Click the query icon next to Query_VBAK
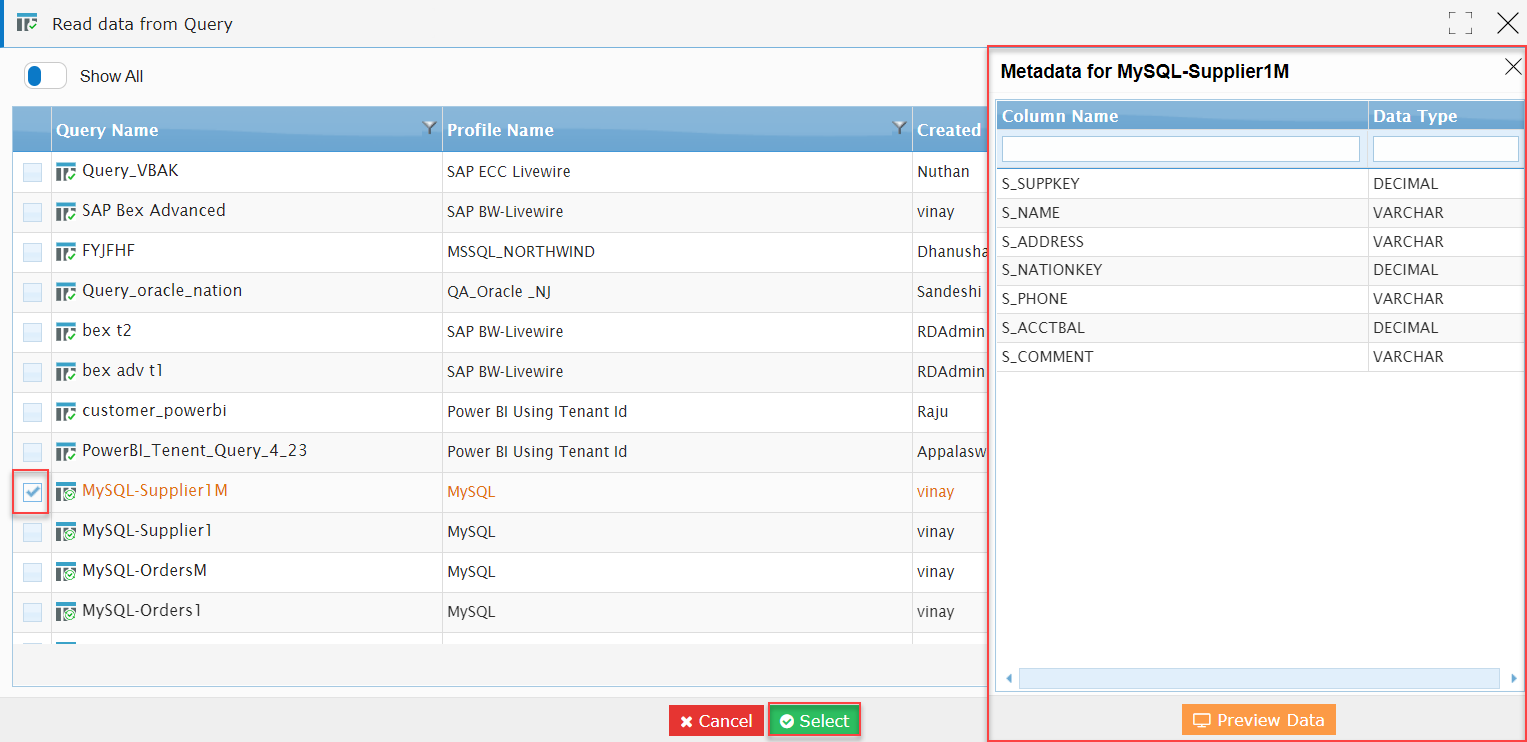 (x=66, y=172)
